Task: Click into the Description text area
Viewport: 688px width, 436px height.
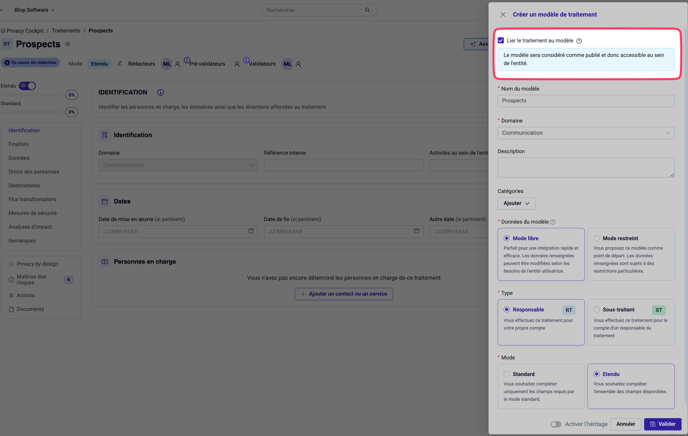Action: 586,167
